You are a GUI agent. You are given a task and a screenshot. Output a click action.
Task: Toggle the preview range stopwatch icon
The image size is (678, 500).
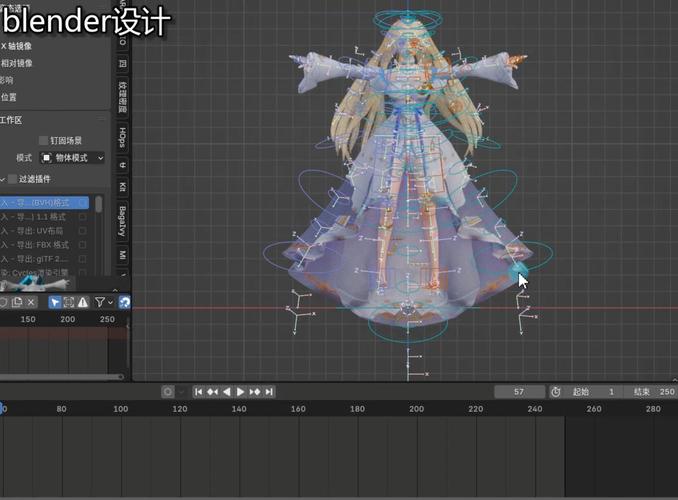[556, 392]
